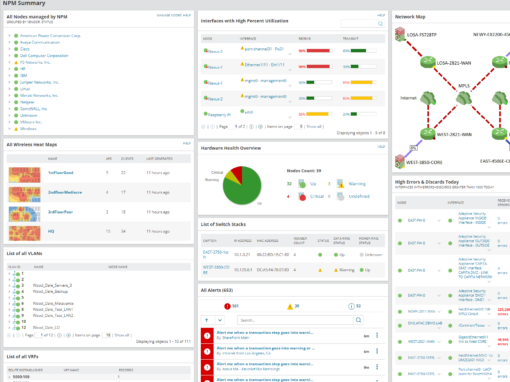The height and width of the screenshot is (382, 510).
Task: Click the Internet cloud icon on map
Action: [428, 98]
